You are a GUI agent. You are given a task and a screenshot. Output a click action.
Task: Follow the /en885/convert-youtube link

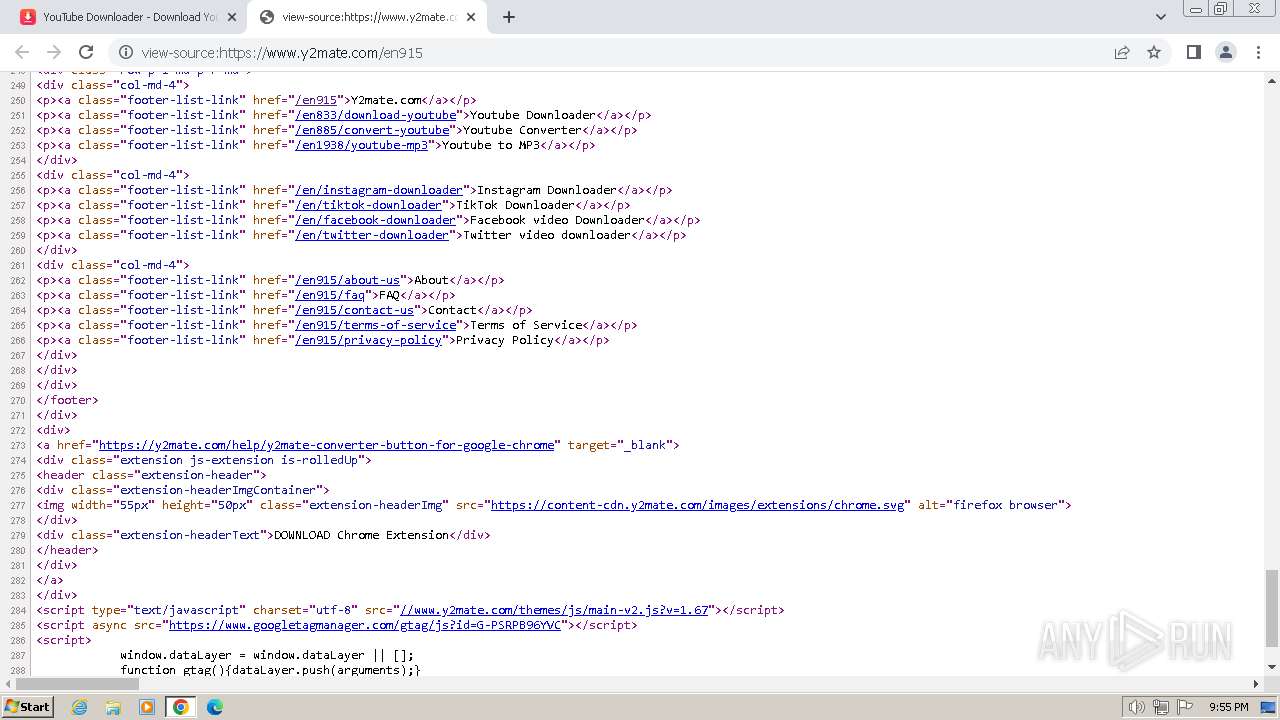(x=372, y=130)
